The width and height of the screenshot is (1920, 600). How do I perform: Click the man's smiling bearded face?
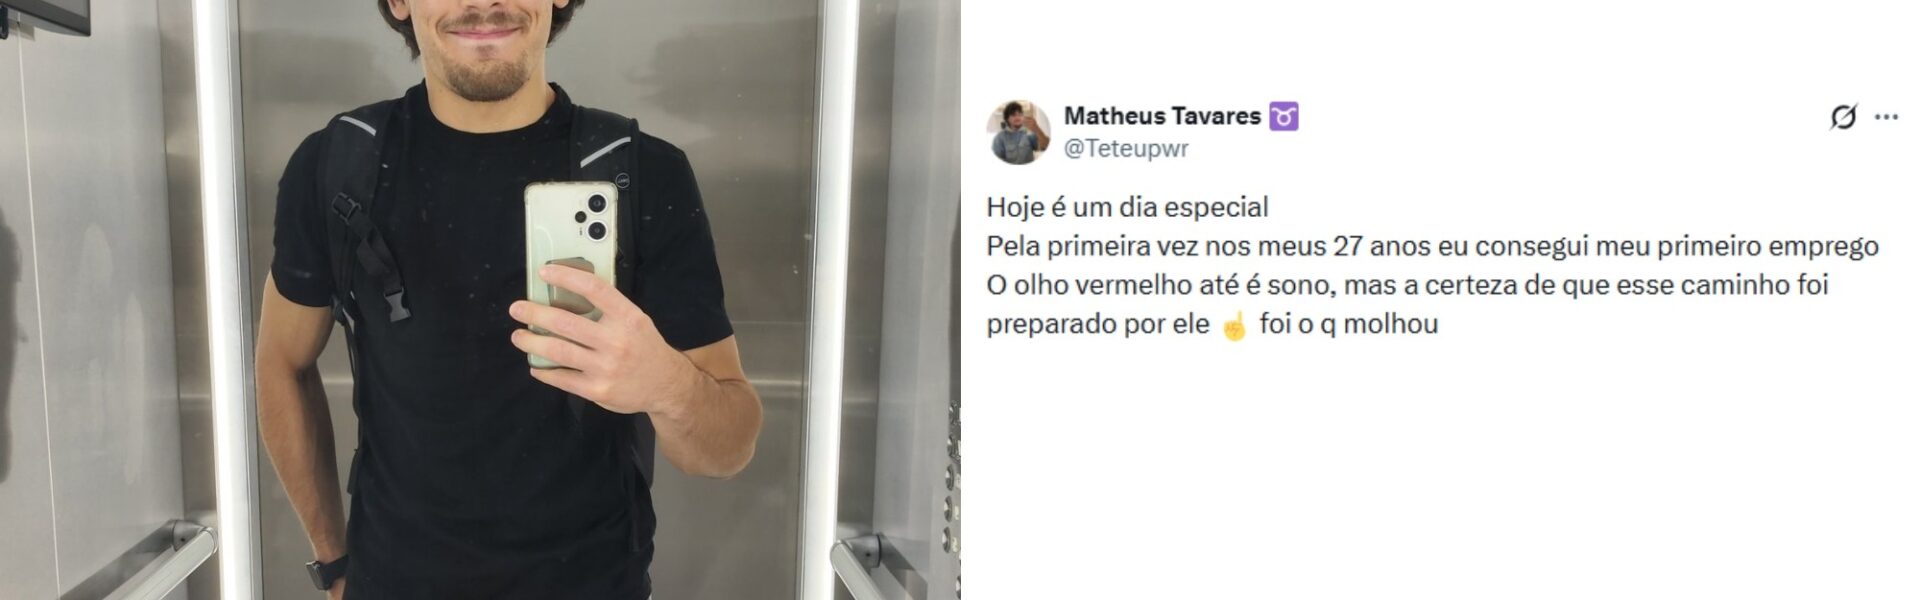tap(483, 45)
